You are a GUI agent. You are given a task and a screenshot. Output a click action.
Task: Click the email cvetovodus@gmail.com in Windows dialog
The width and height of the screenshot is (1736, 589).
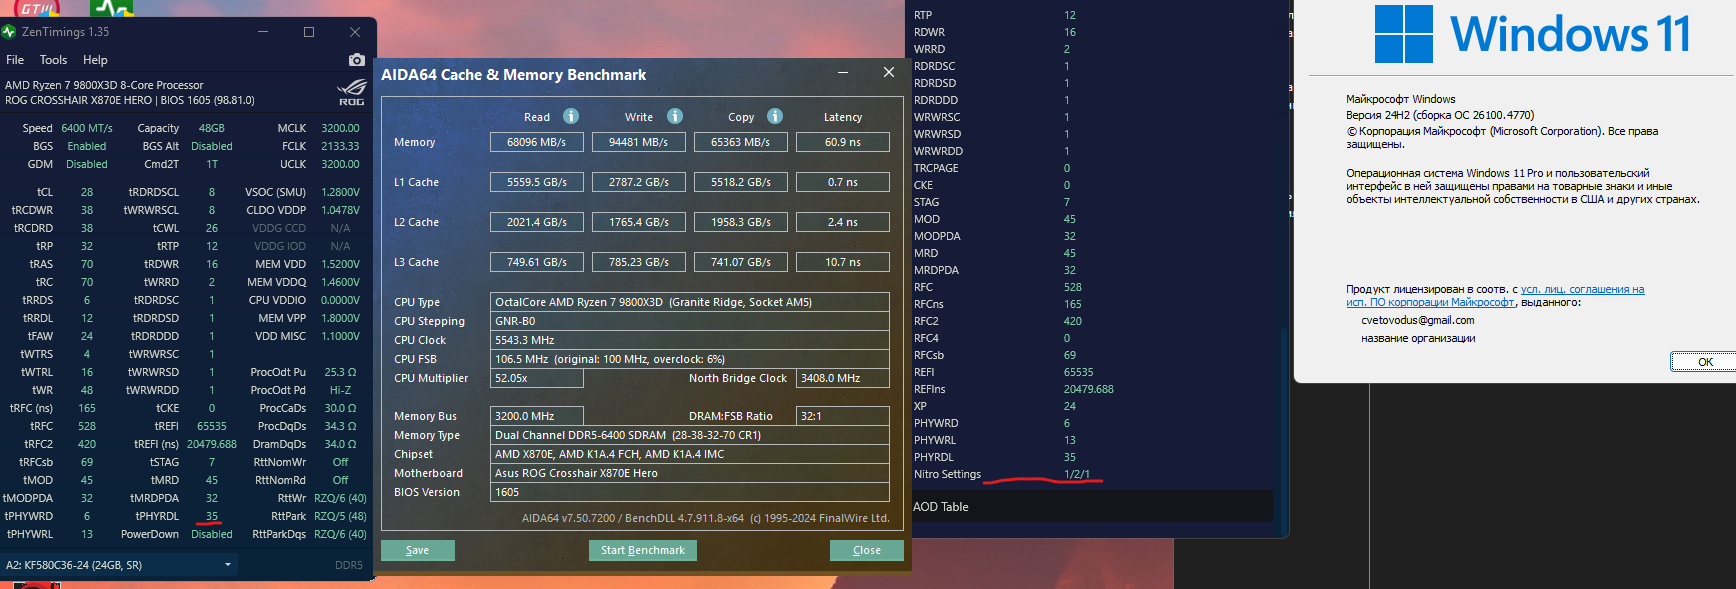(x=1417, y=320)
